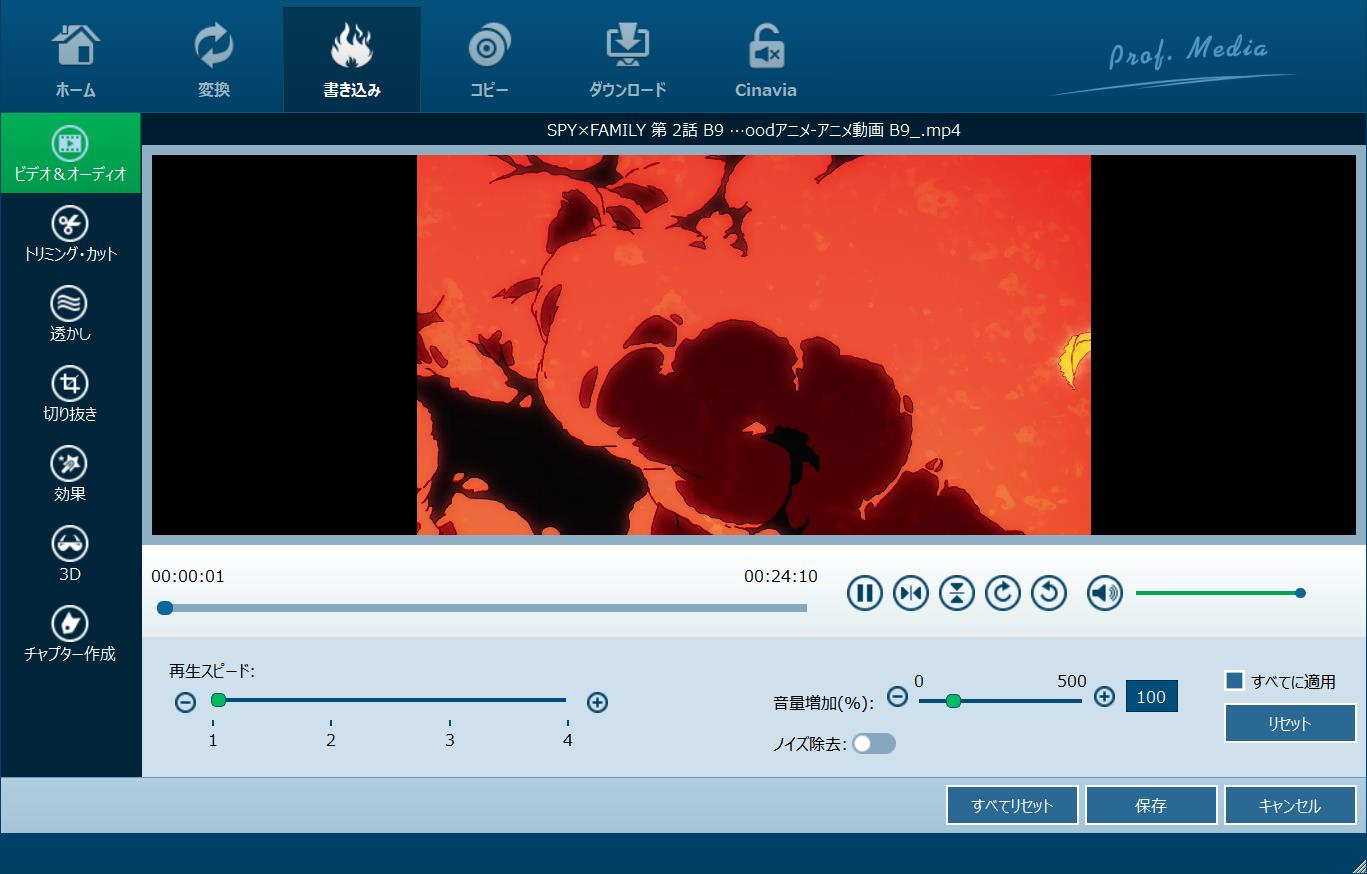Toggle the noise removal (ノイズ除去) switch
This screenshot has width=1367, height=874.
pos(874,744)
